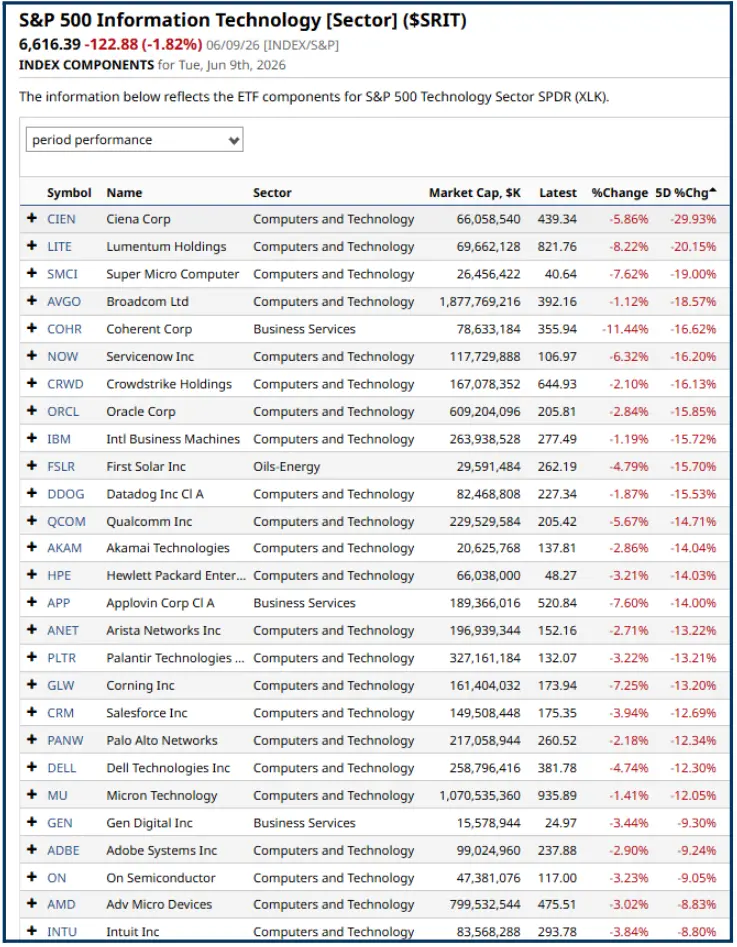Open the CRWD symbol link
Image resolution: width=737 pixels, height=947 pixels.
(65, 384)
